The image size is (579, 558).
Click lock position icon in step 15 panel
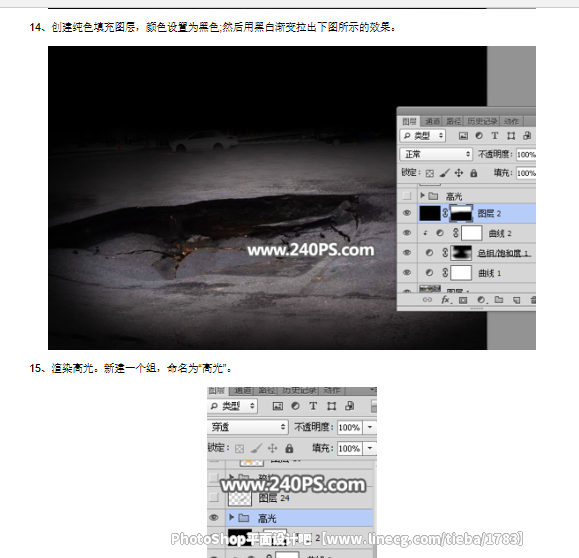point(273,448)
